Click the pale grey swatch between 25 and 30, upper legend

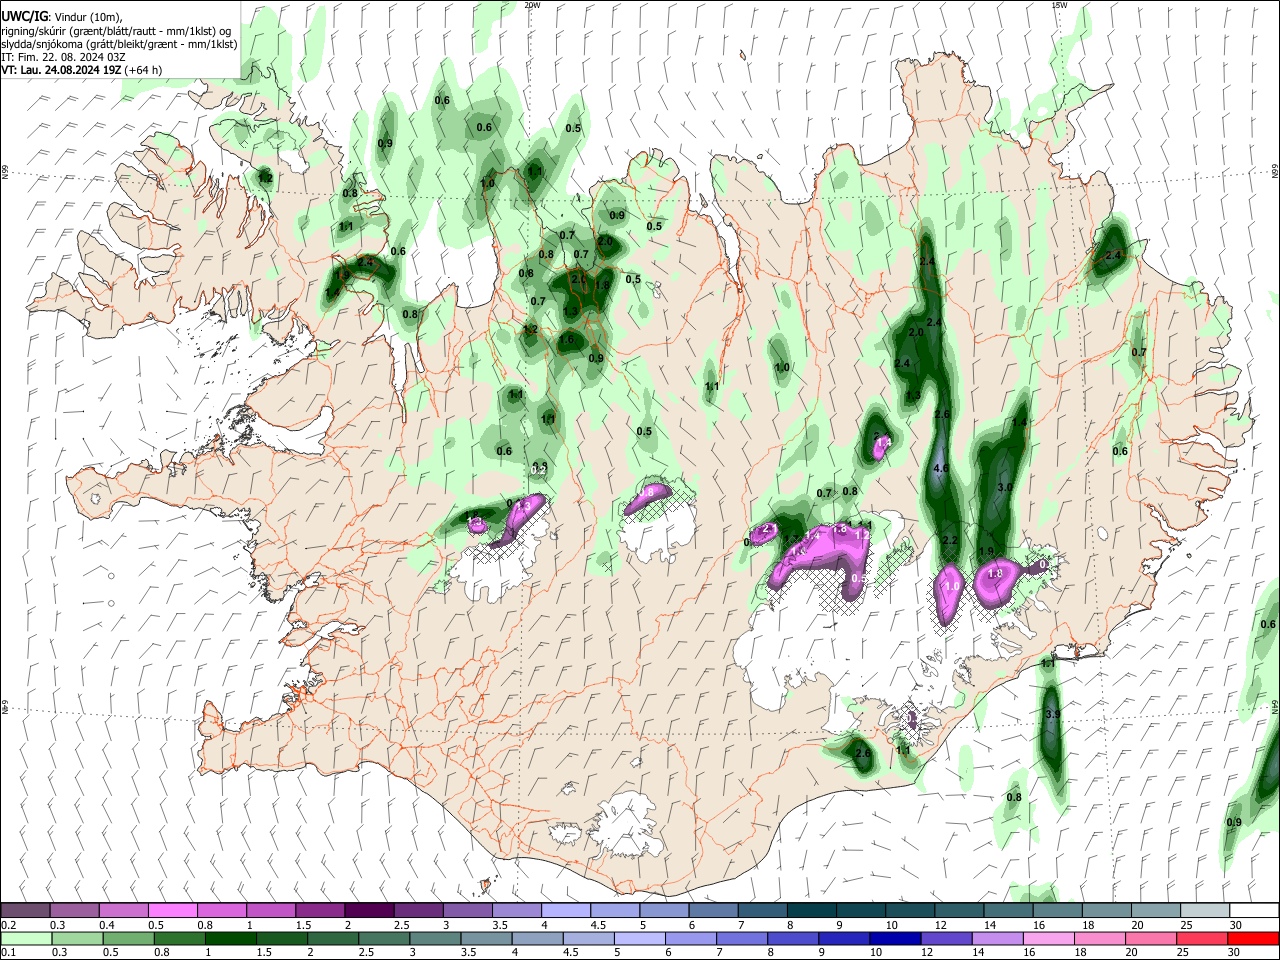coord(1205,911)
